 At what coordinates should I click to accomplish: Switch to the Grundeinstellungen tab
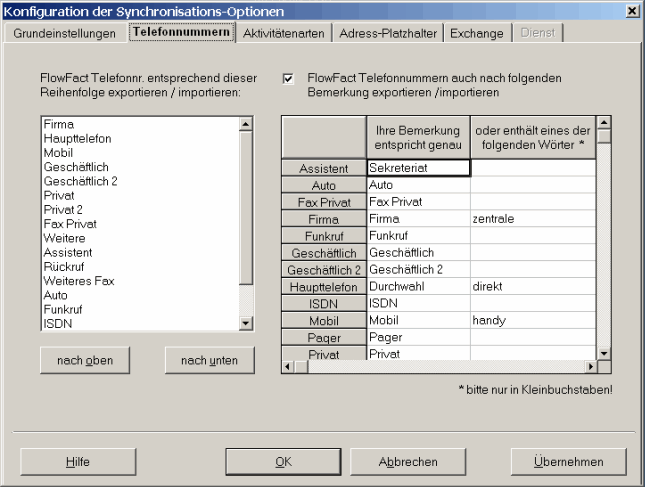point(65,33)
